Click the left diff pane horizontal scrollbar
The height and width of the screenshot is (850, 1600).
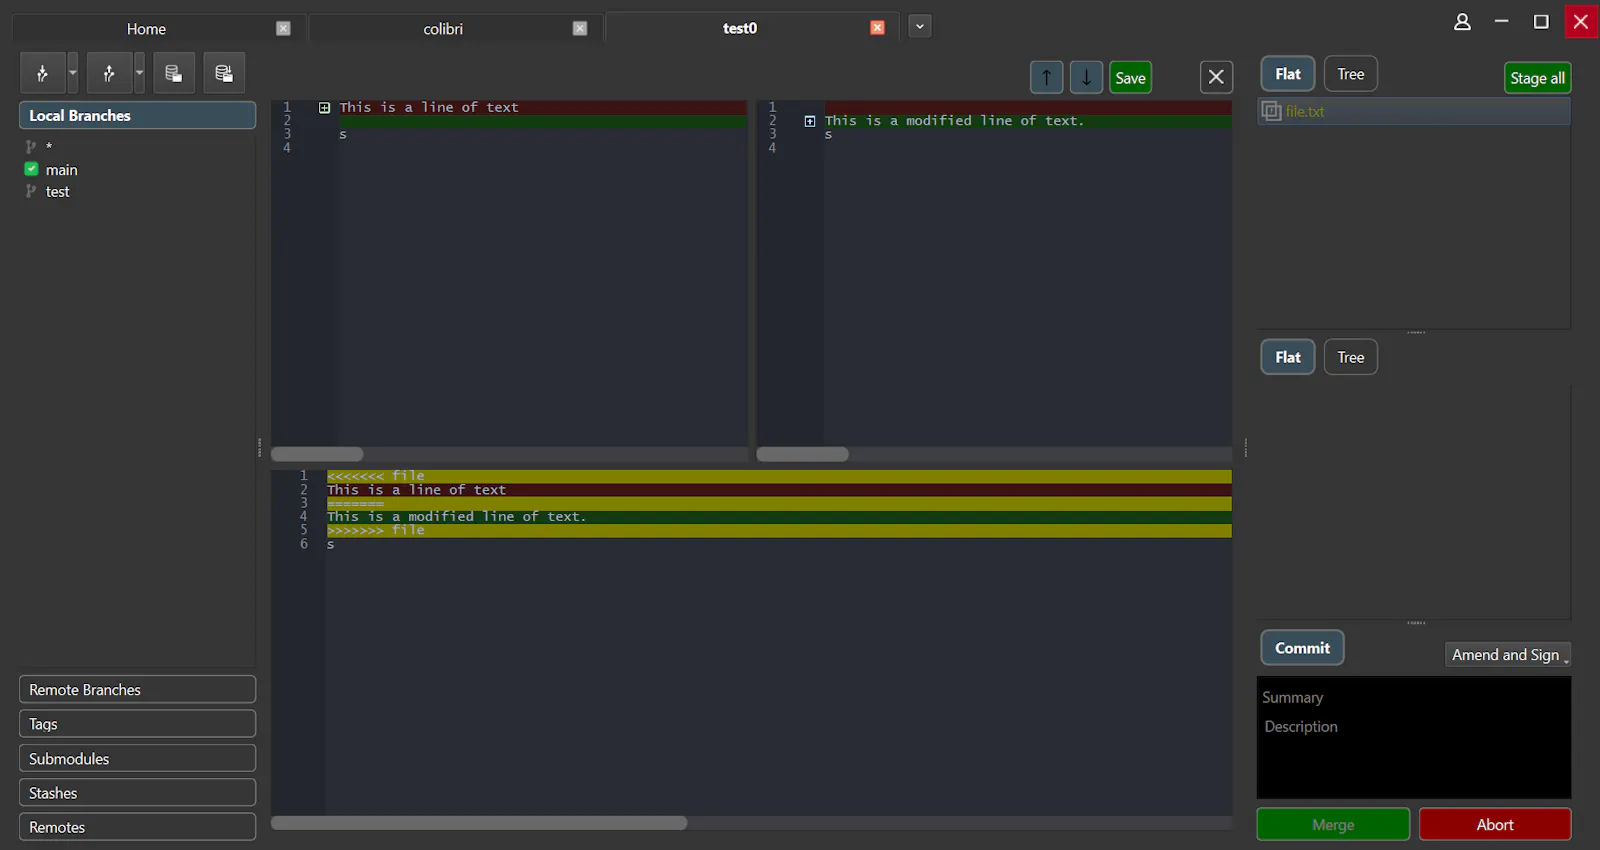tap(317, 454)
